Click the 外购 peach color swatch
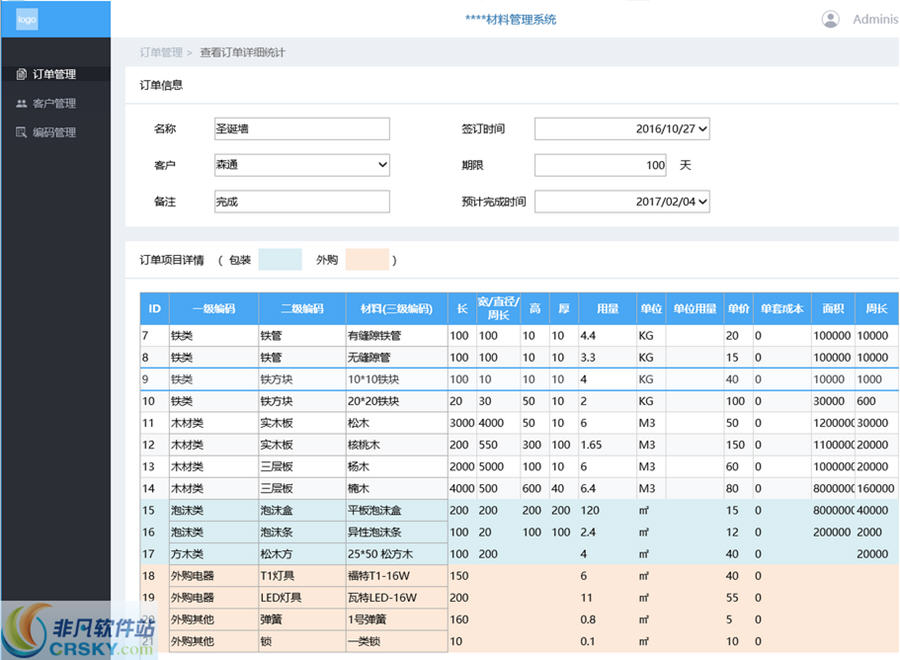The height and width of the screenshot is (660, 900). point(367,259)
